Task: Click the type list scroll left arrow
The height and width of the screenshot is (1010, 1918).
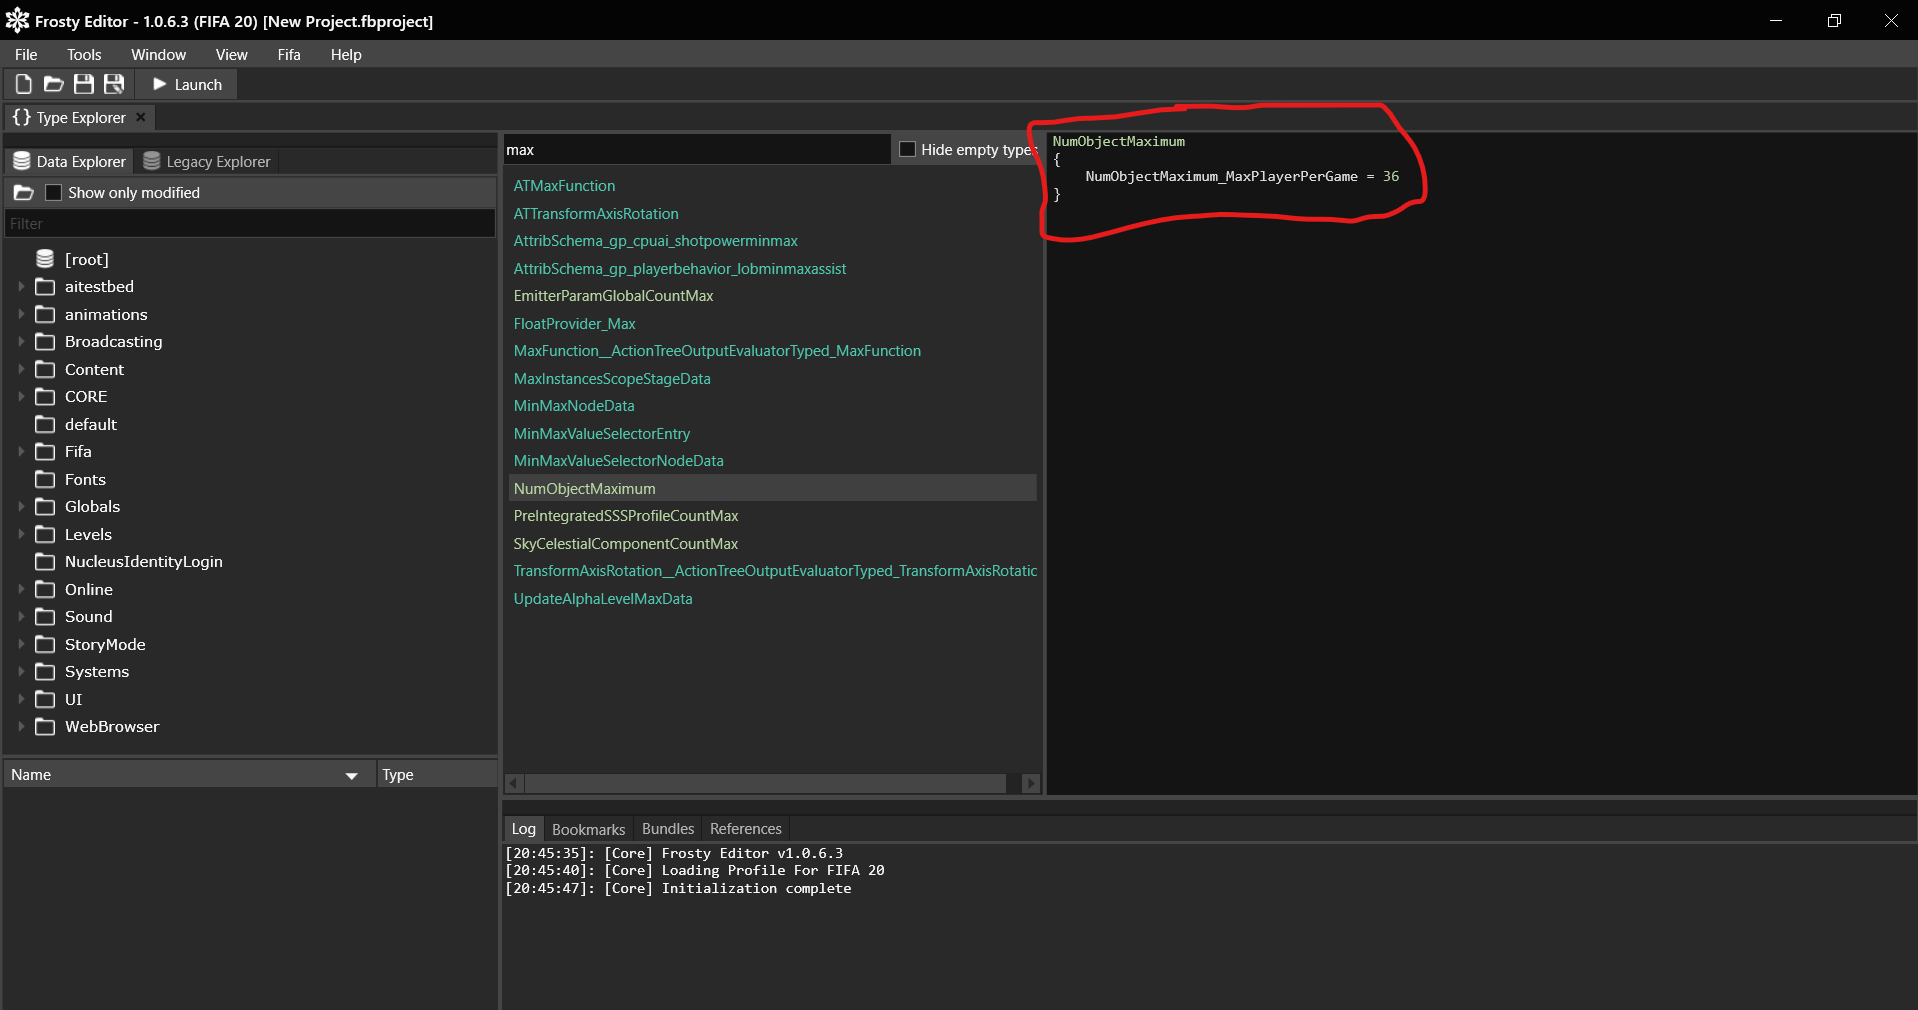Action: coord(513,783)
